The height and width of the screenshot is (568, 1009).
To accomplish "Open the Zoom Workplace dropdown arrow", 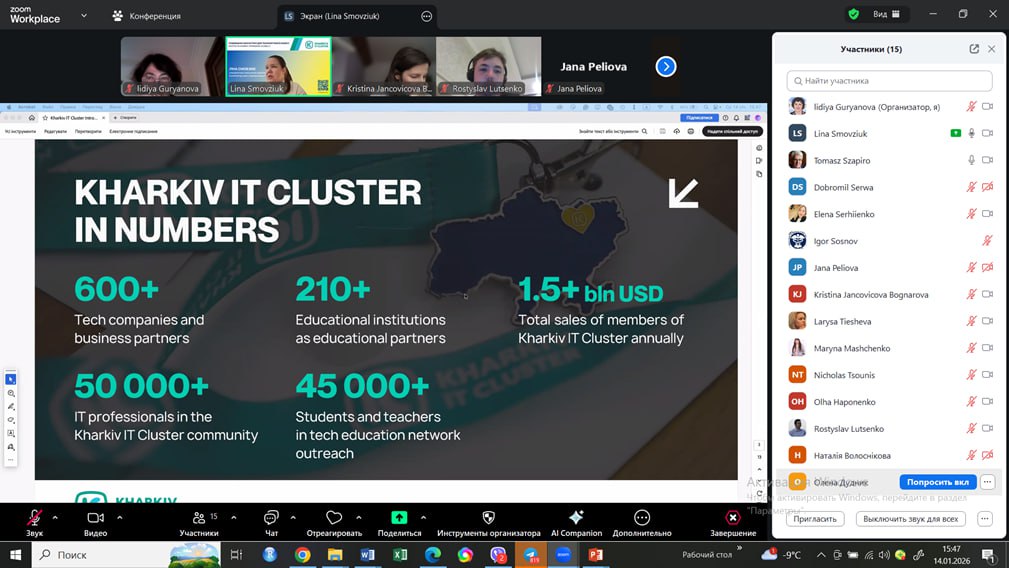I will pyautogui.click(x=82, y=16).
